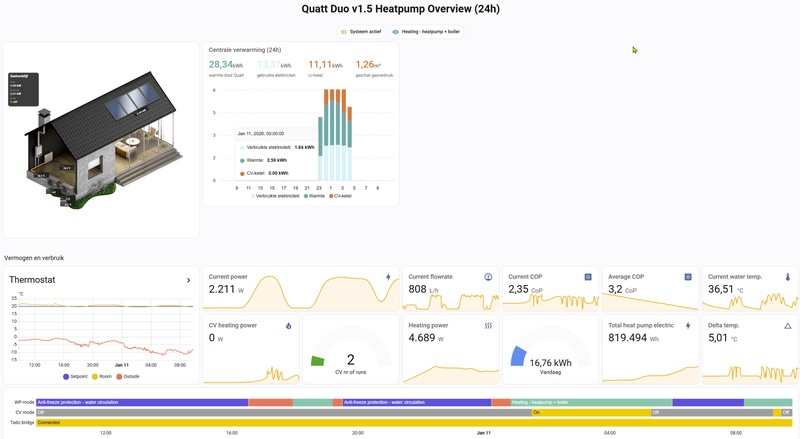Click the 16,76 kWh Vandaag gauge
The height and width of the screenshot is (439, 800).
pos(551,350)
